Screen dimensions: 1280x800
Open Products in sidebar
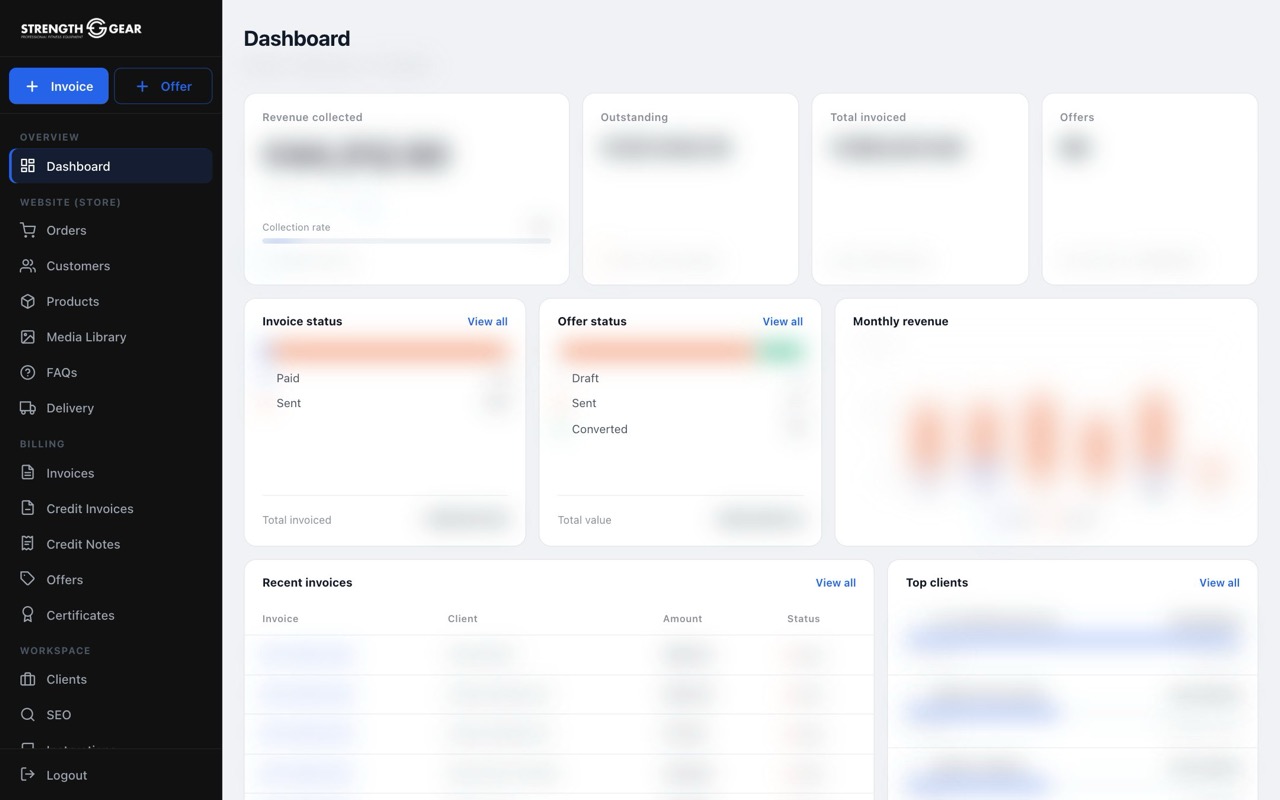(111, 301)
